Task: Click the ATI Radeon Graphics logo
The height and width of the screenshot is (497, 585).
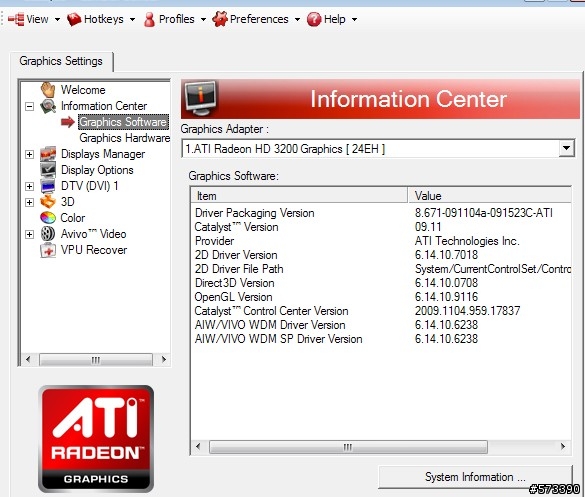Action: pos(96,439)
